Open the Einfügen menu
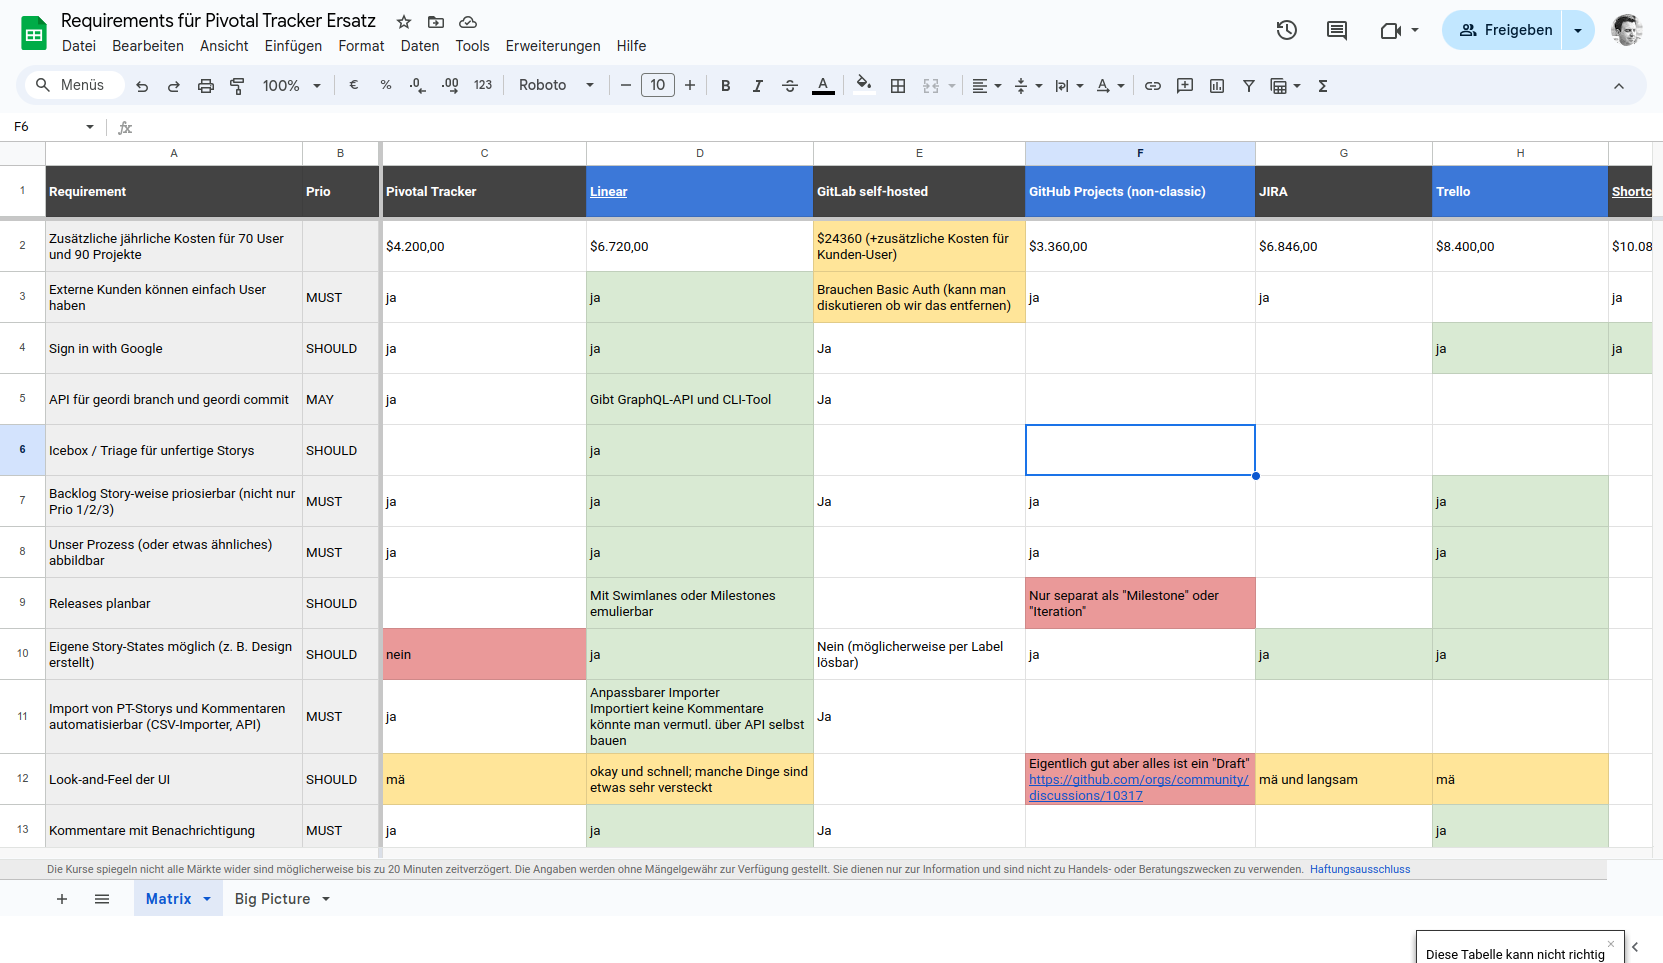 [293, 46]
